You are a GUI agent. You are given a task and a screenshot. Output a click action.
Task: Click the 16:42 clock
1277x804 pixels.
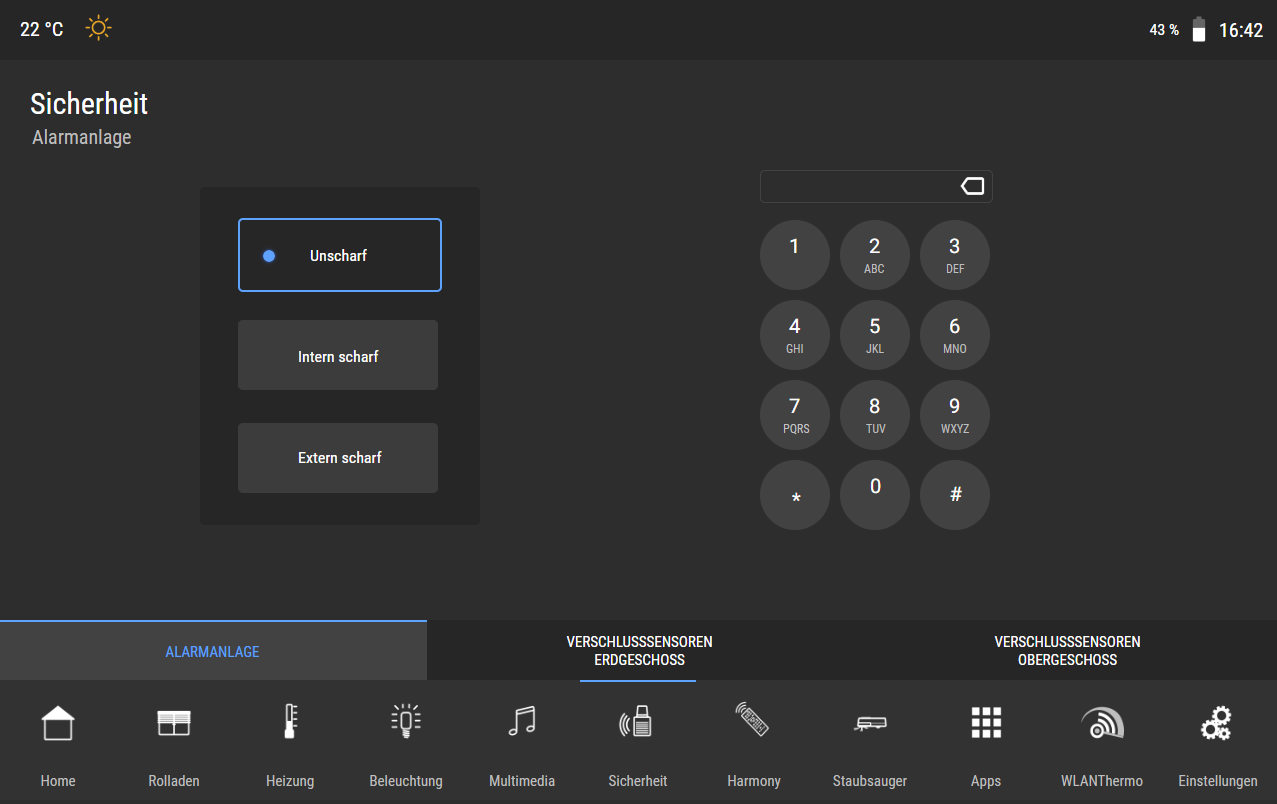pos(1241,30)
